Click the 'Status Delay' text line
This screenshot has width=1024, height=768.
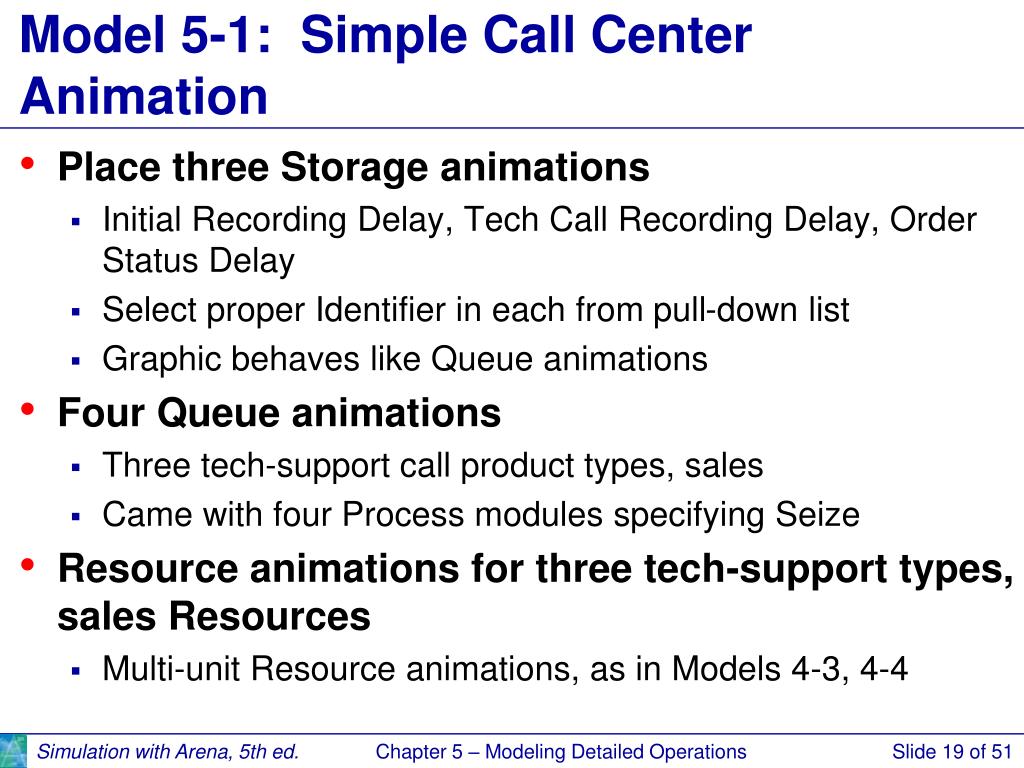pos(199,261)
